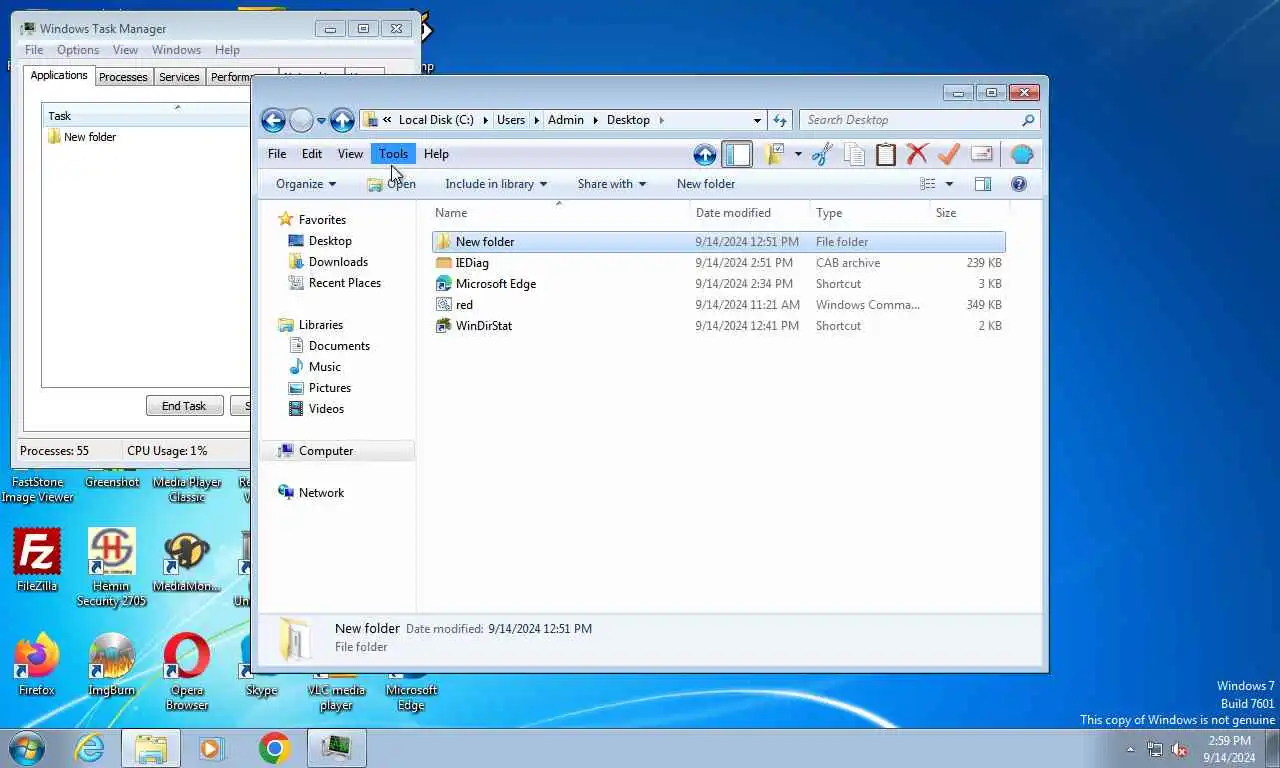The width and height of the screenshot is (1280, 768).
Task: Open Downloads in Favorites
Action: 338,262
